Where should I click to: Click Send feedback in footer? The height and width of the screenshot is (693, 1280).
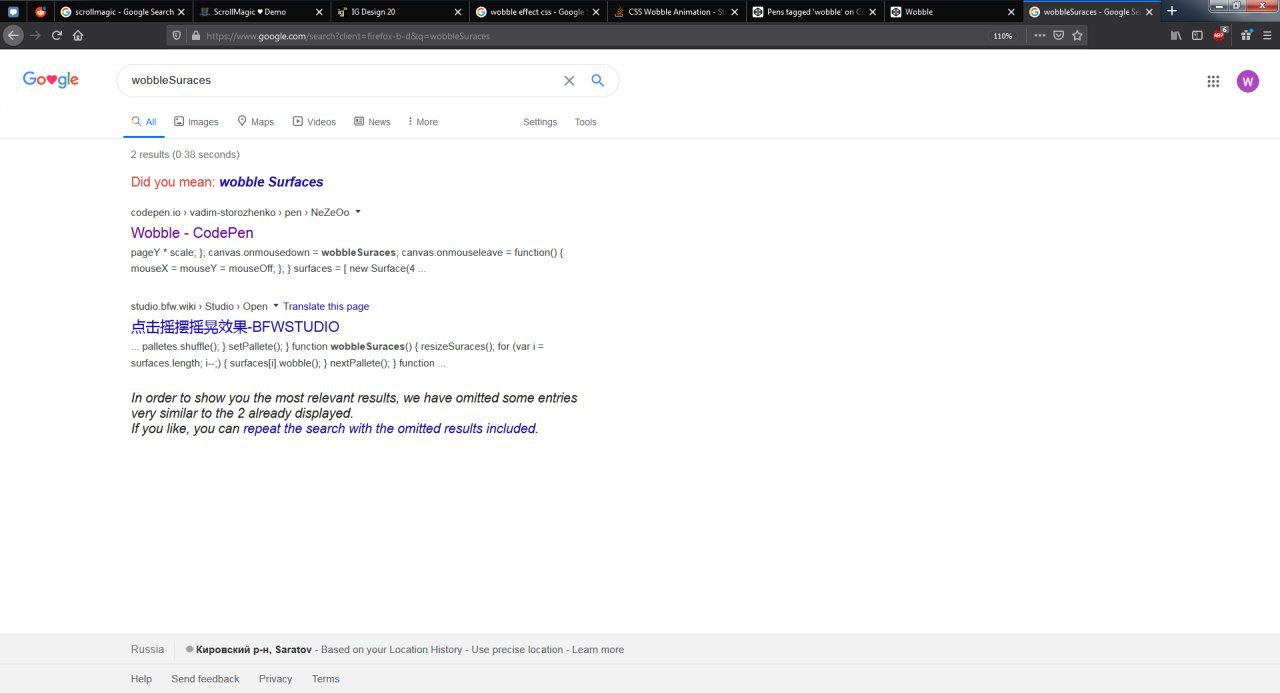[x=205, y=679]
